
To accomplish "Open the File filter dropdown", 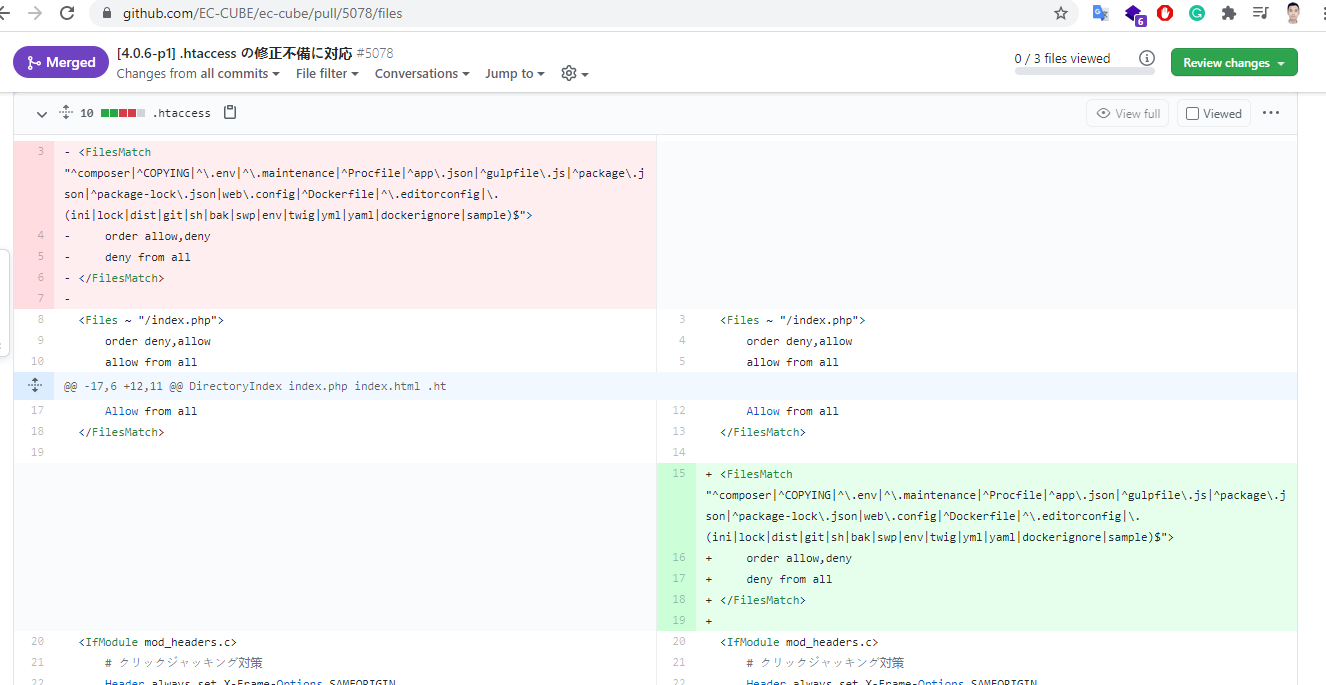I will pos(327,74).
